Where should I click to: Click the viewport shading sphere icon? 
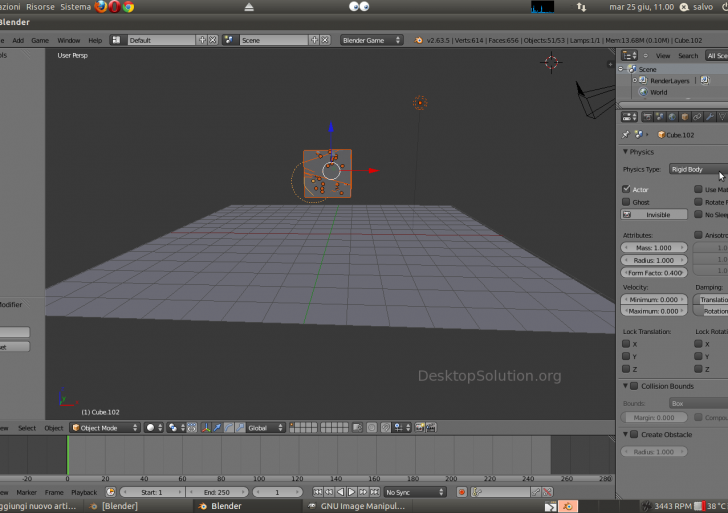pos(151,428)
